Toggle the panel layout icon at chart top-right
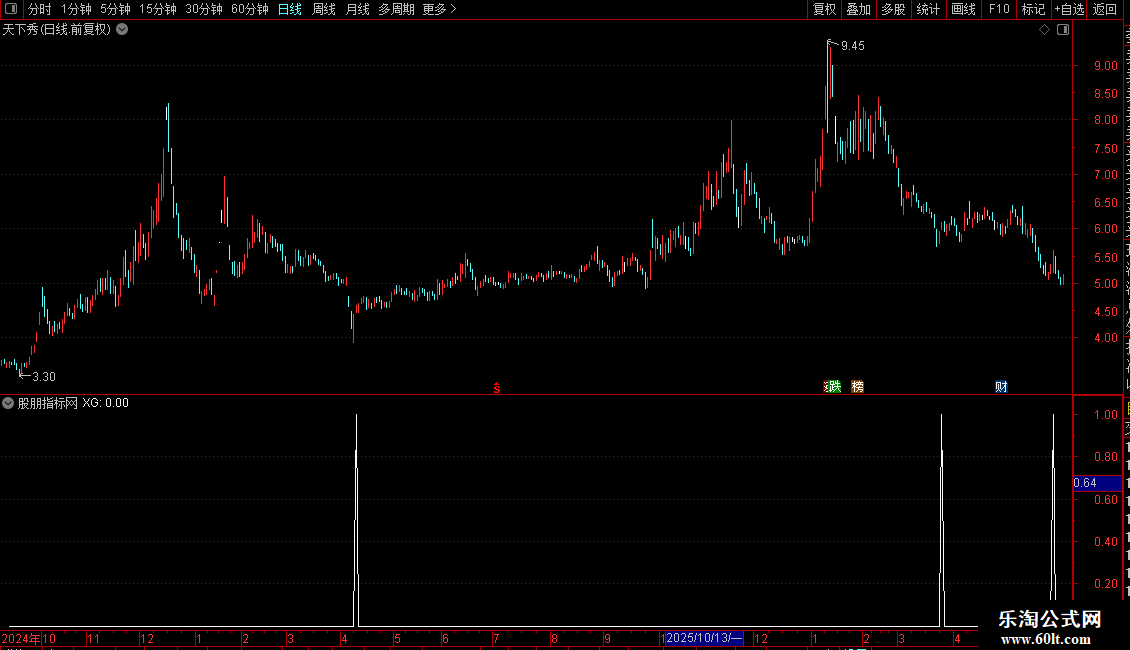 coord(1063,30)
